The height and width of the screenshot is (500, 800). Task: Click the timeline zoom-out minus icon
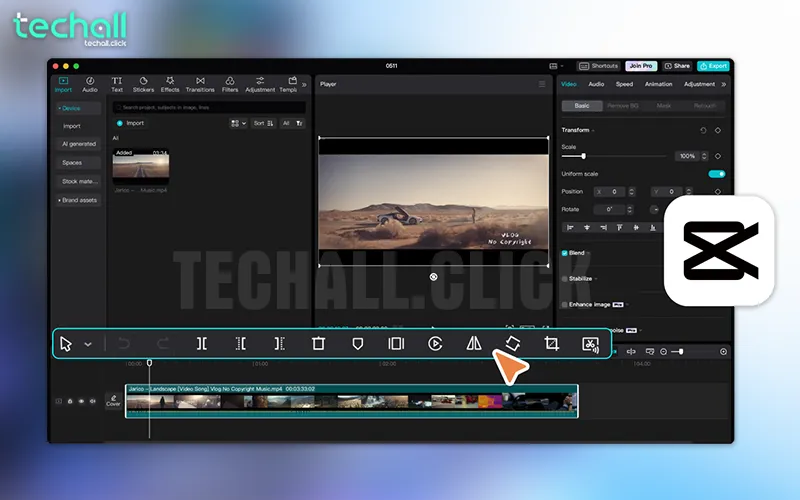[x=663, y=352]
